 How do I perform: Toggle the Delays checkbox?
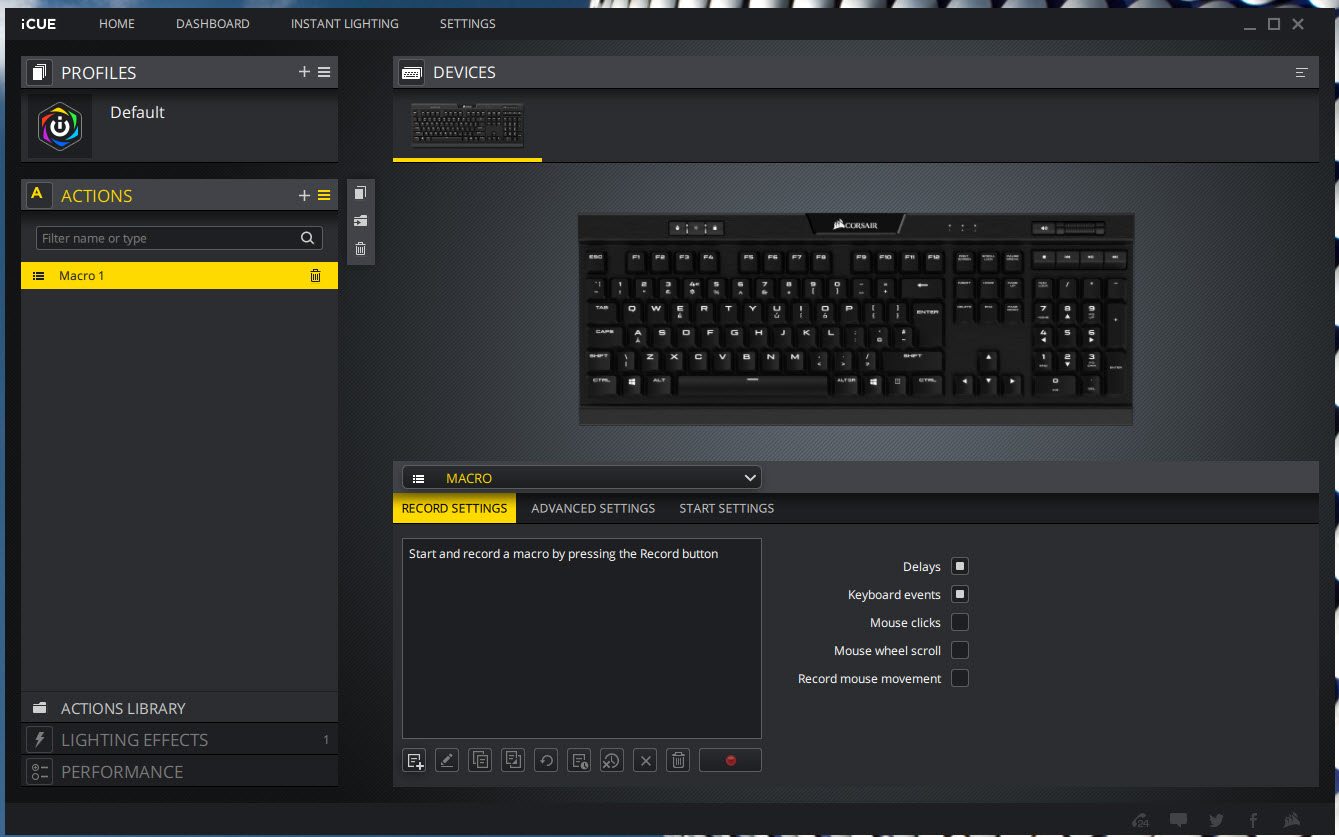click(x=960, y=566)
